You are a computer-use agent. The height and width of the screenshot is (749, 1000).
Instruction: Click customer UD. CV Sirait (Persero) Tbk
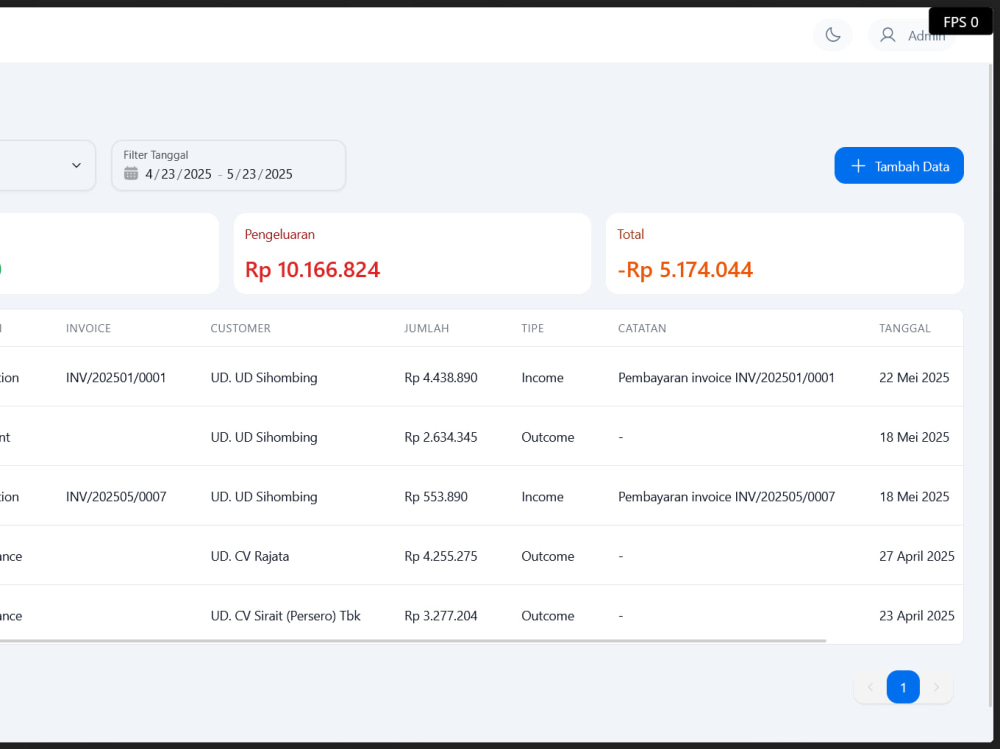tap(286, 616)
